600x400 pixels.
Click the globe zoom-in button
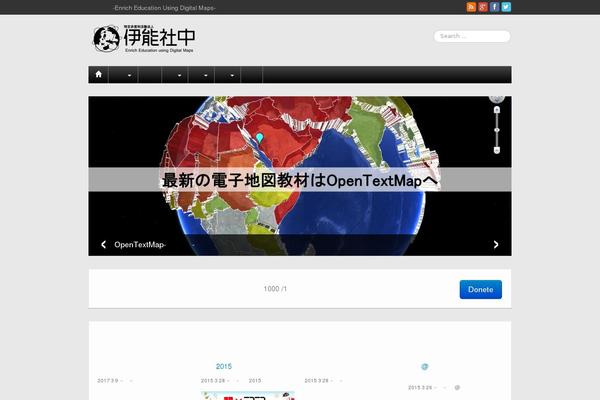[497, 110]
